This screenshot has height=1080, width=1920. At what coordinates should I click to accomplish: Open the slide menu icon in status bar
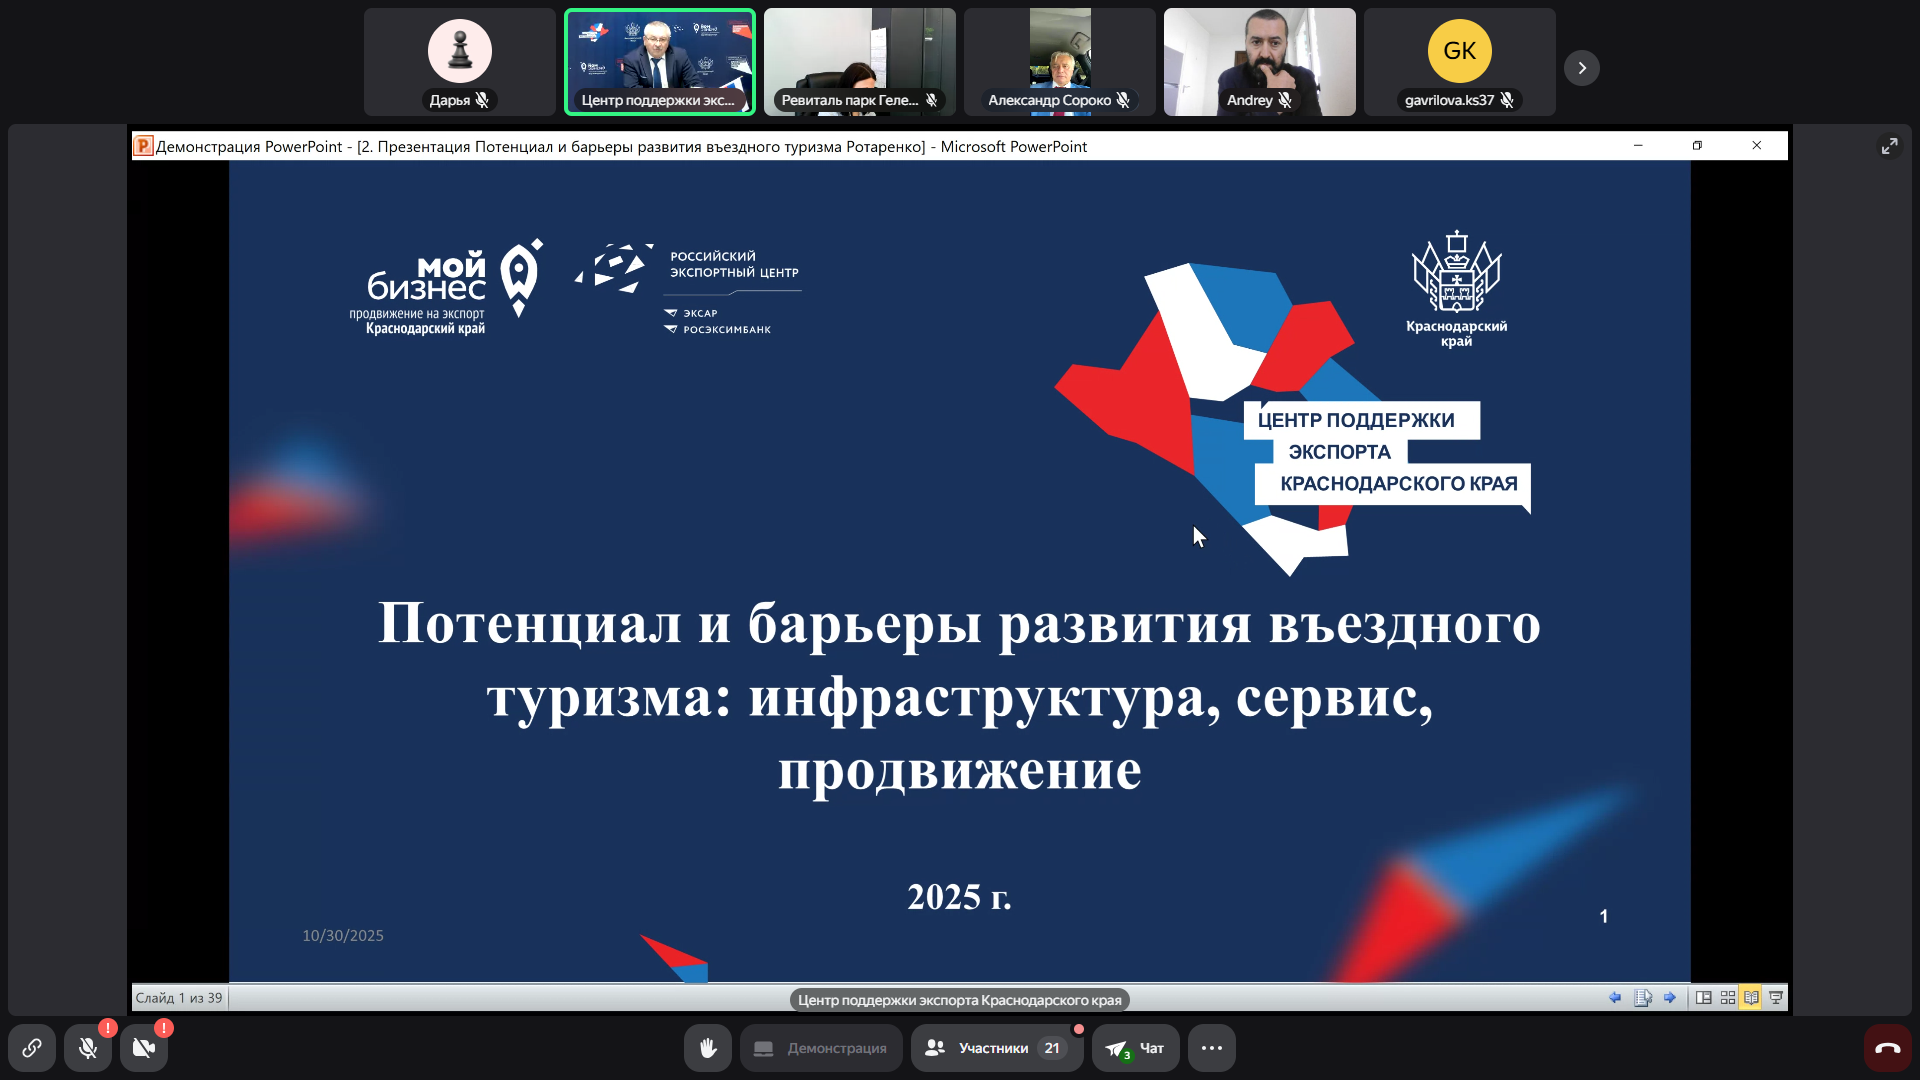[1643, 998]
